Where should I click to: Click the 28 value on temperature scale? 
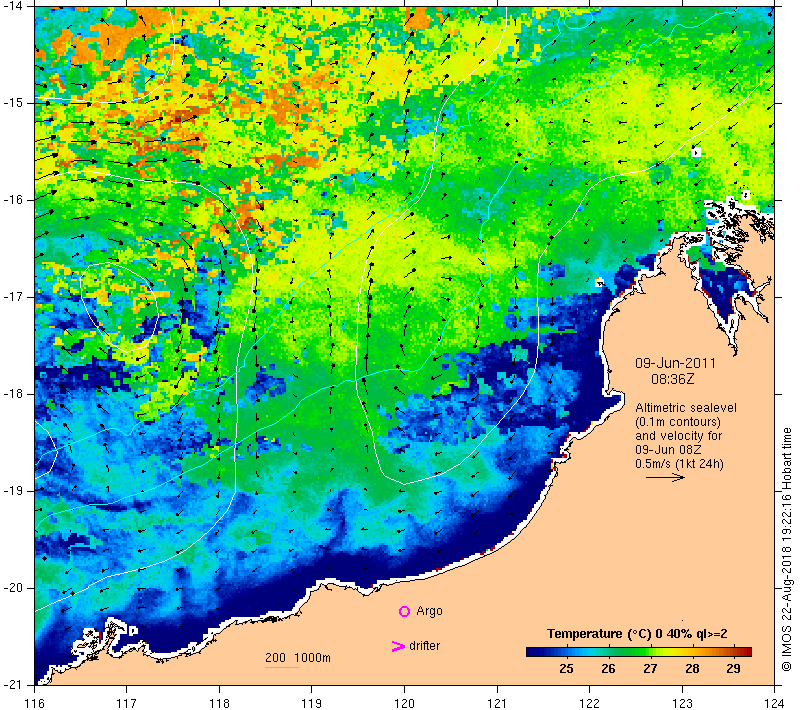(x=692, y=669)
